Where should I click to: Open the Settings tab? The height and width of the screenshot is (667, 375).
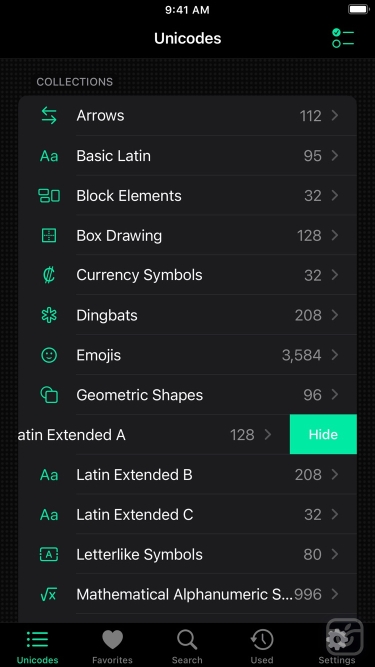(337, 647)
